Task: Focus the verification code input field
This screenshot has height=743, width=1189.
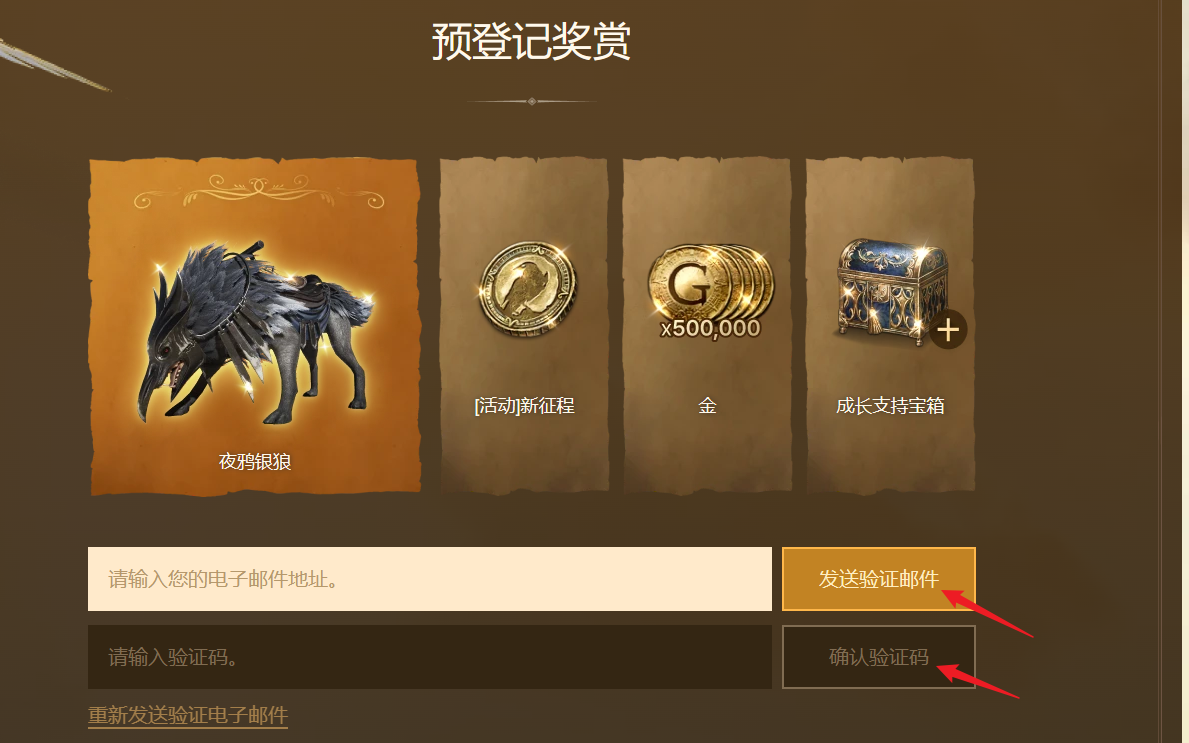Action: click(x=430, y=657)
